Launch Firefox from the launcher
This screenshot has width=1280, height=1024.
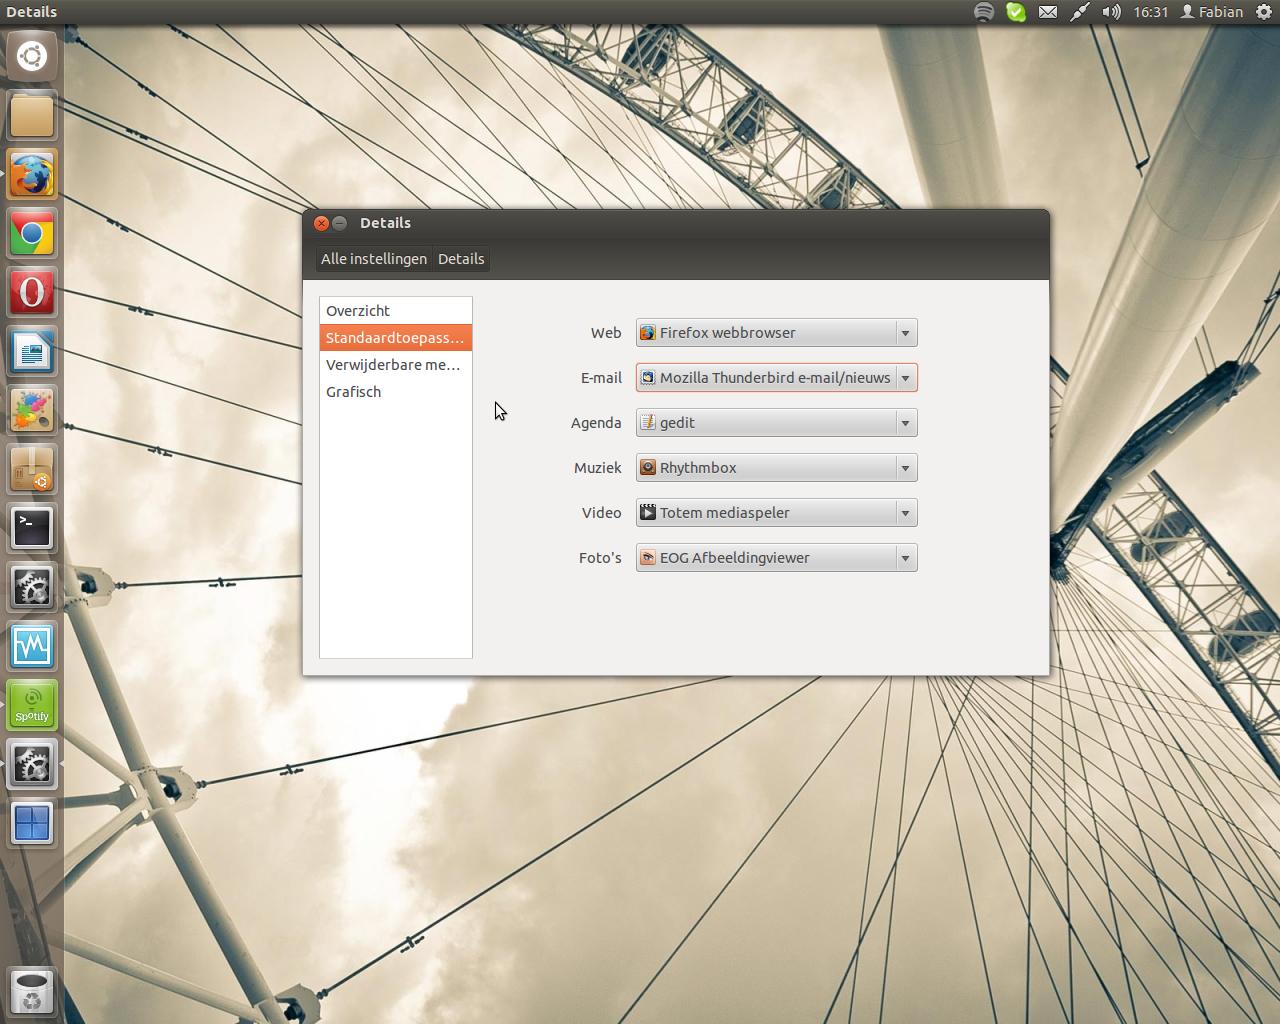(32, 174)
